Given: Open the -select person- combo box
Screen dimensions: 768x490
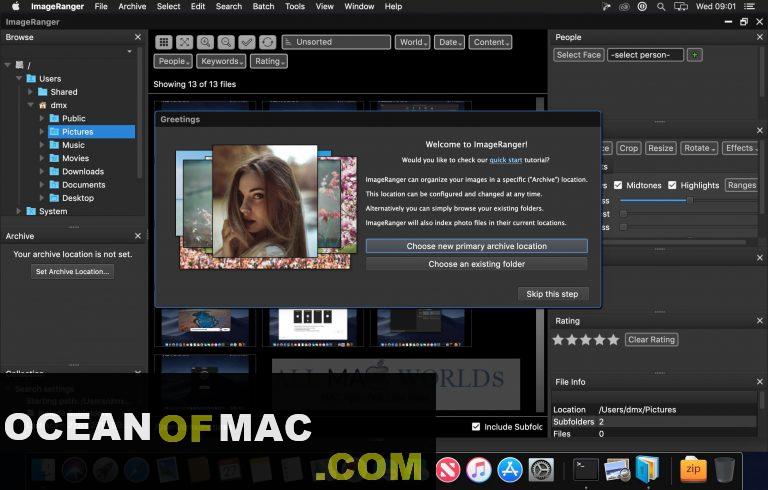Looking at the screenshot, I should (x=645, y=55).
